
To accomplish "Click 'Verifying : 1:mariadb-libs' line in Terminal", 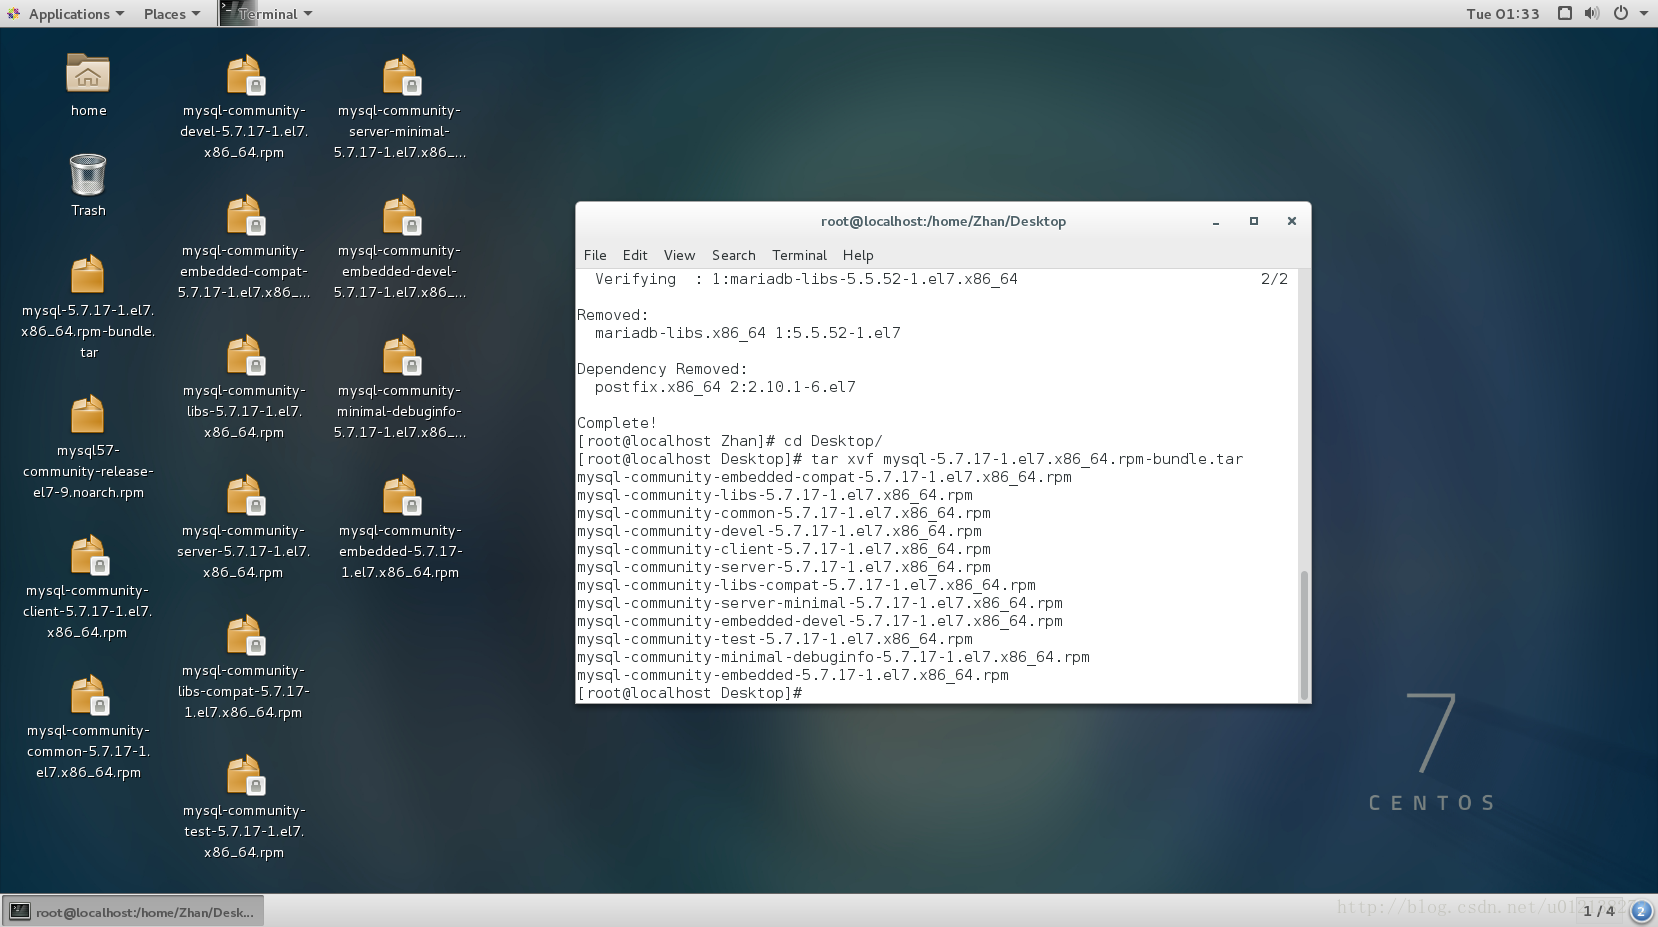I will point(806,279).
